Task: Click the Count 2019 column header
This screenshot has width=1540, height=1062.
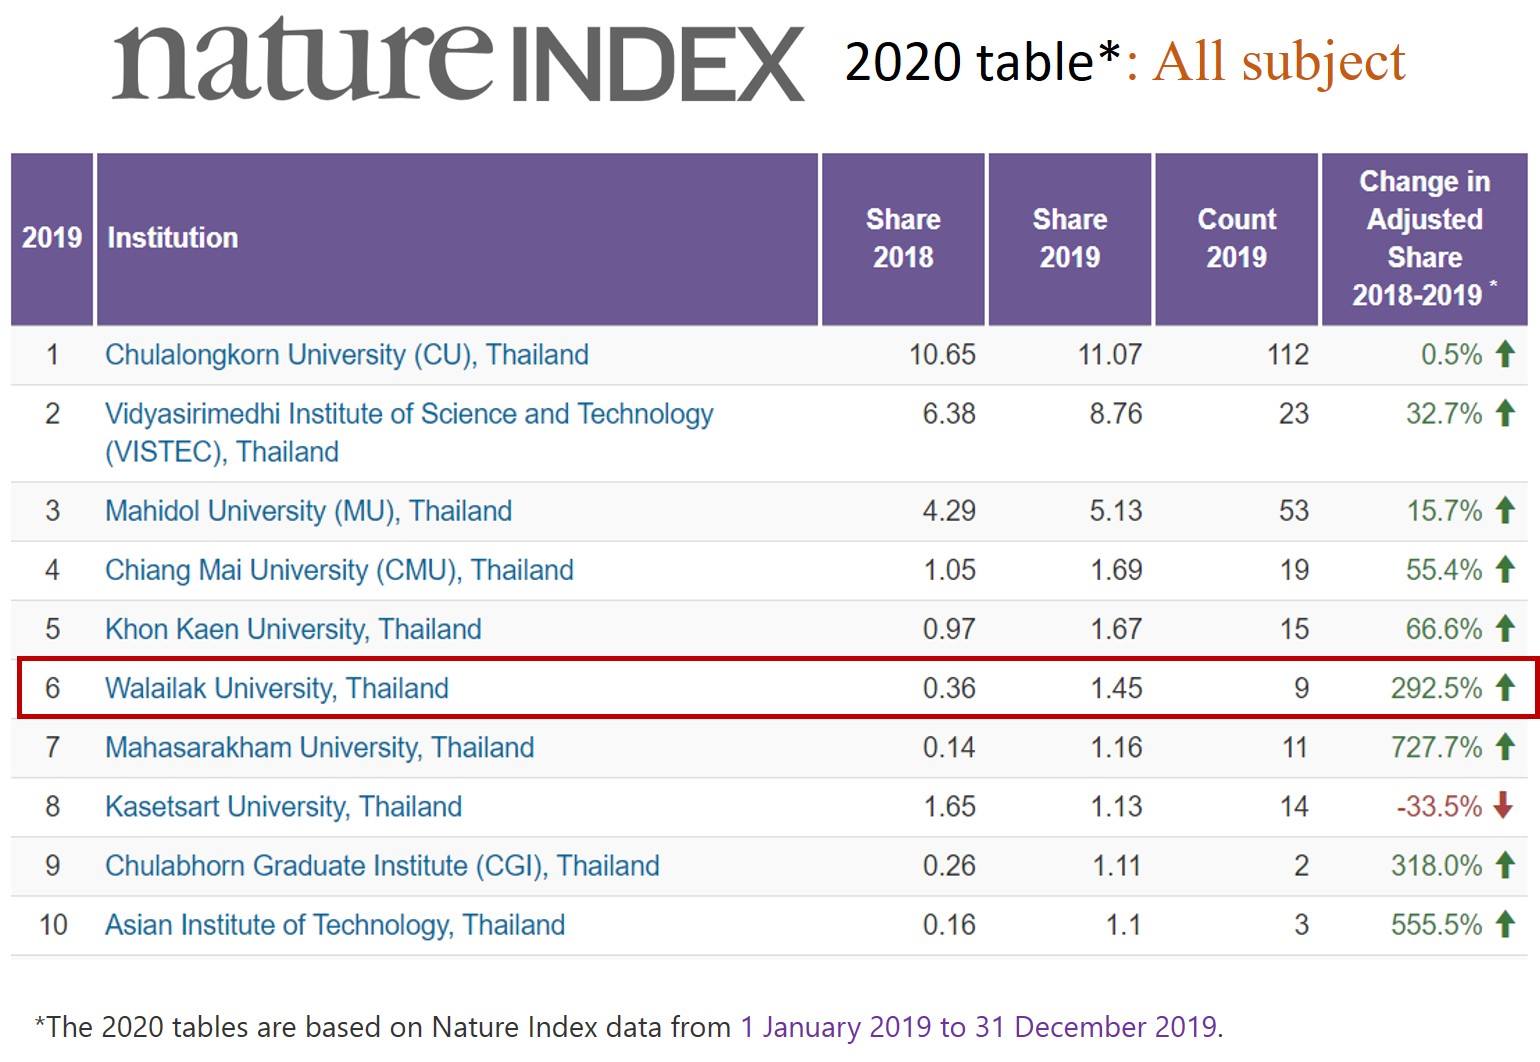Action: [x=1236, y=238]
